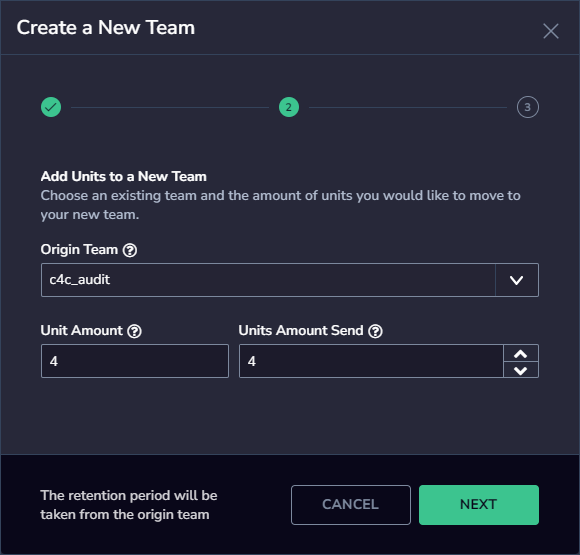Viewport: 580px width, 555px height.
Task: Click the Add Units to a New Team heading
Action: (x=124, y=176)
